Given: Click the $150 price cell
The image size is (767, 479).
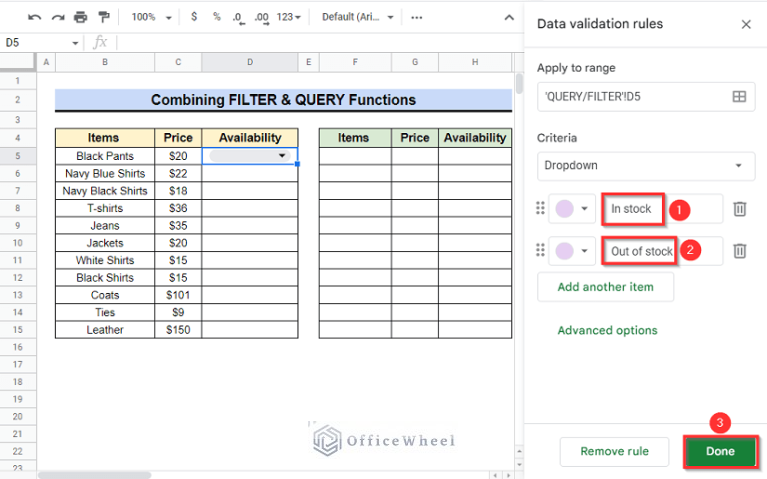Looking at the screenshot, I should (178, 330).
